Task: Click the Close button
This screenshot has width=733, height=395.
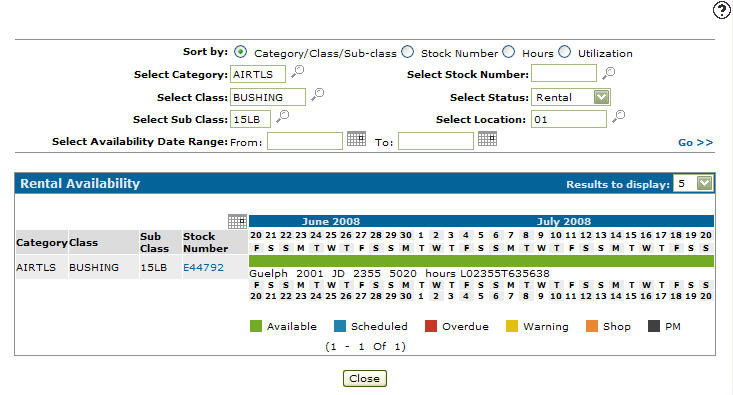Action: pos(365,378)
